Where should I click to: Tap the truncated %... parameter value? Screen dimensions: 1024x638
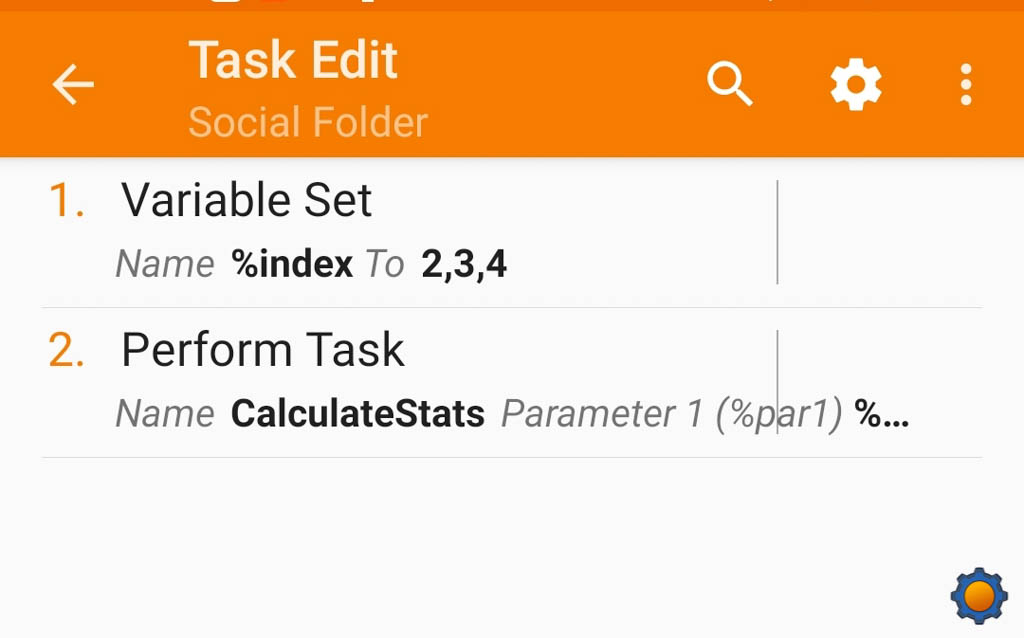pos(882,413)
